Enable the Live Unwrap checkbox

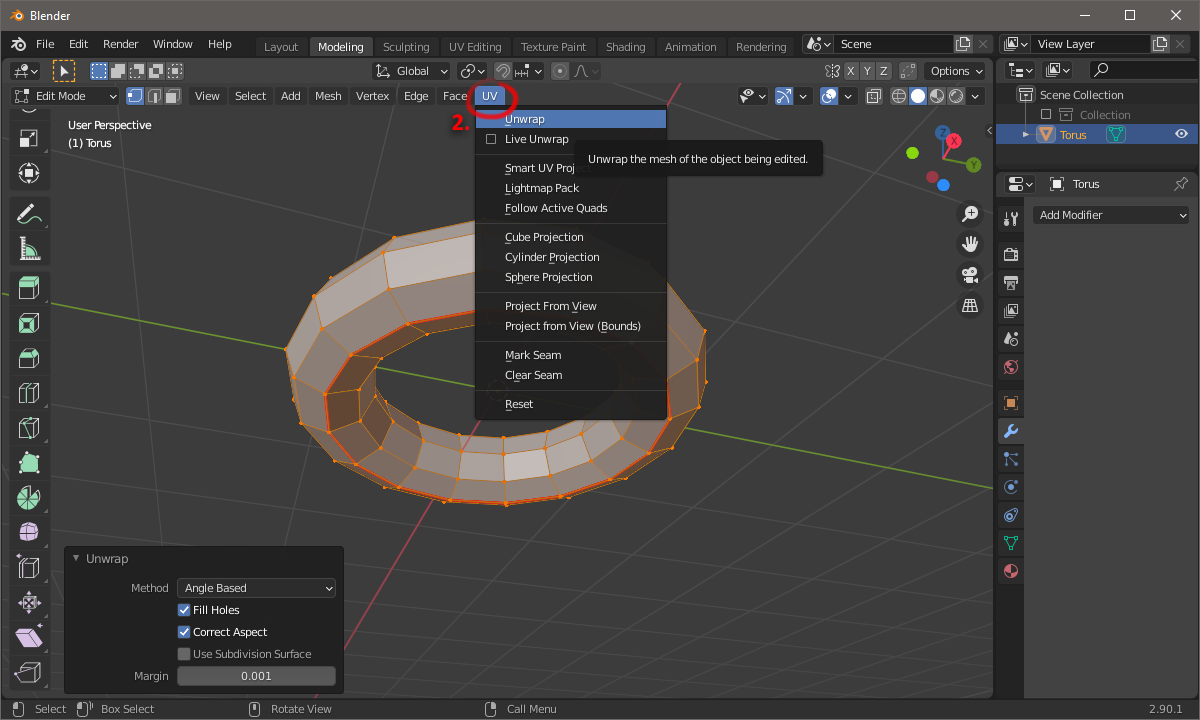pyautogui.click(x=491, y=139)
